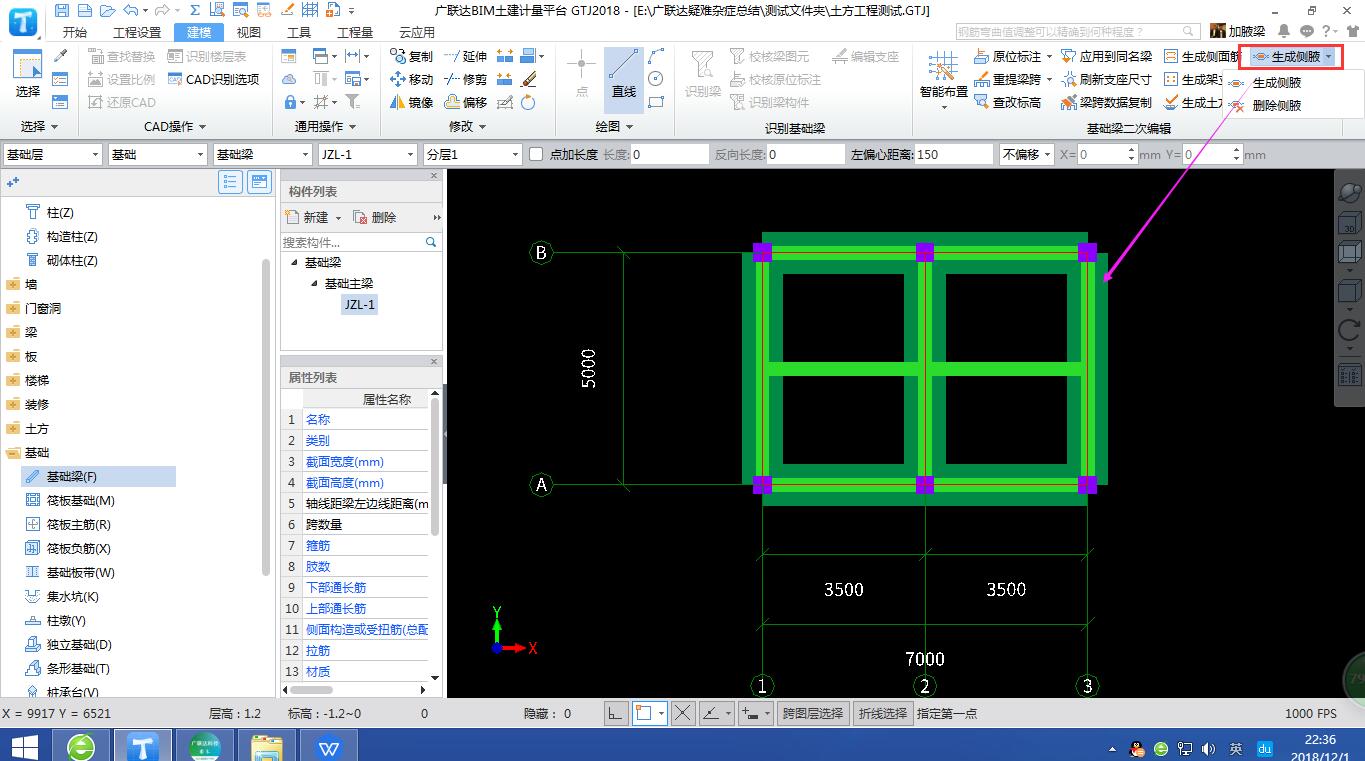
Task: Click the QQ penguin tray icon
Action: (x=1137, y=747)
